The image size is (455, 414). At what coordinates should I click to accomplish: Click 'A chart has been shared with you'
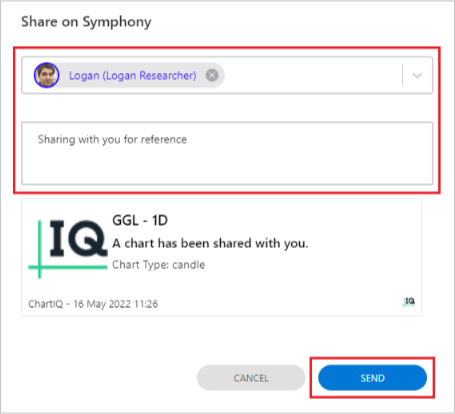tap(210, 243)
